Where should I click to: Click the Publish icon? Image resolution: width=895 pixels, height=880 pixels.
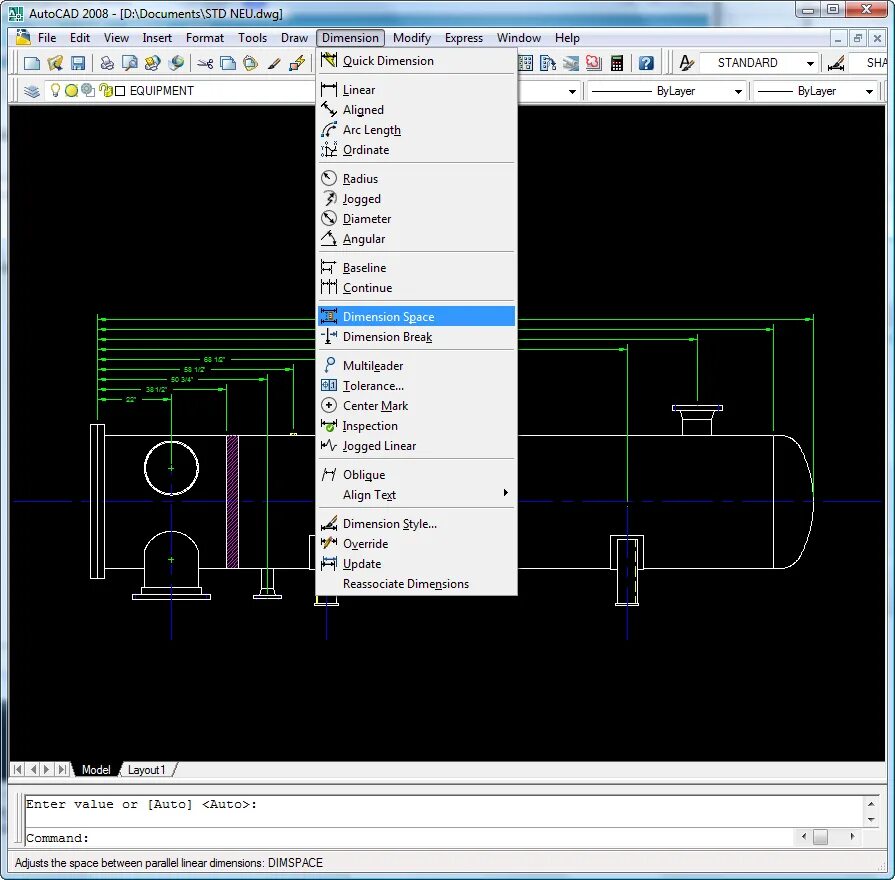(x=152, y=63)
